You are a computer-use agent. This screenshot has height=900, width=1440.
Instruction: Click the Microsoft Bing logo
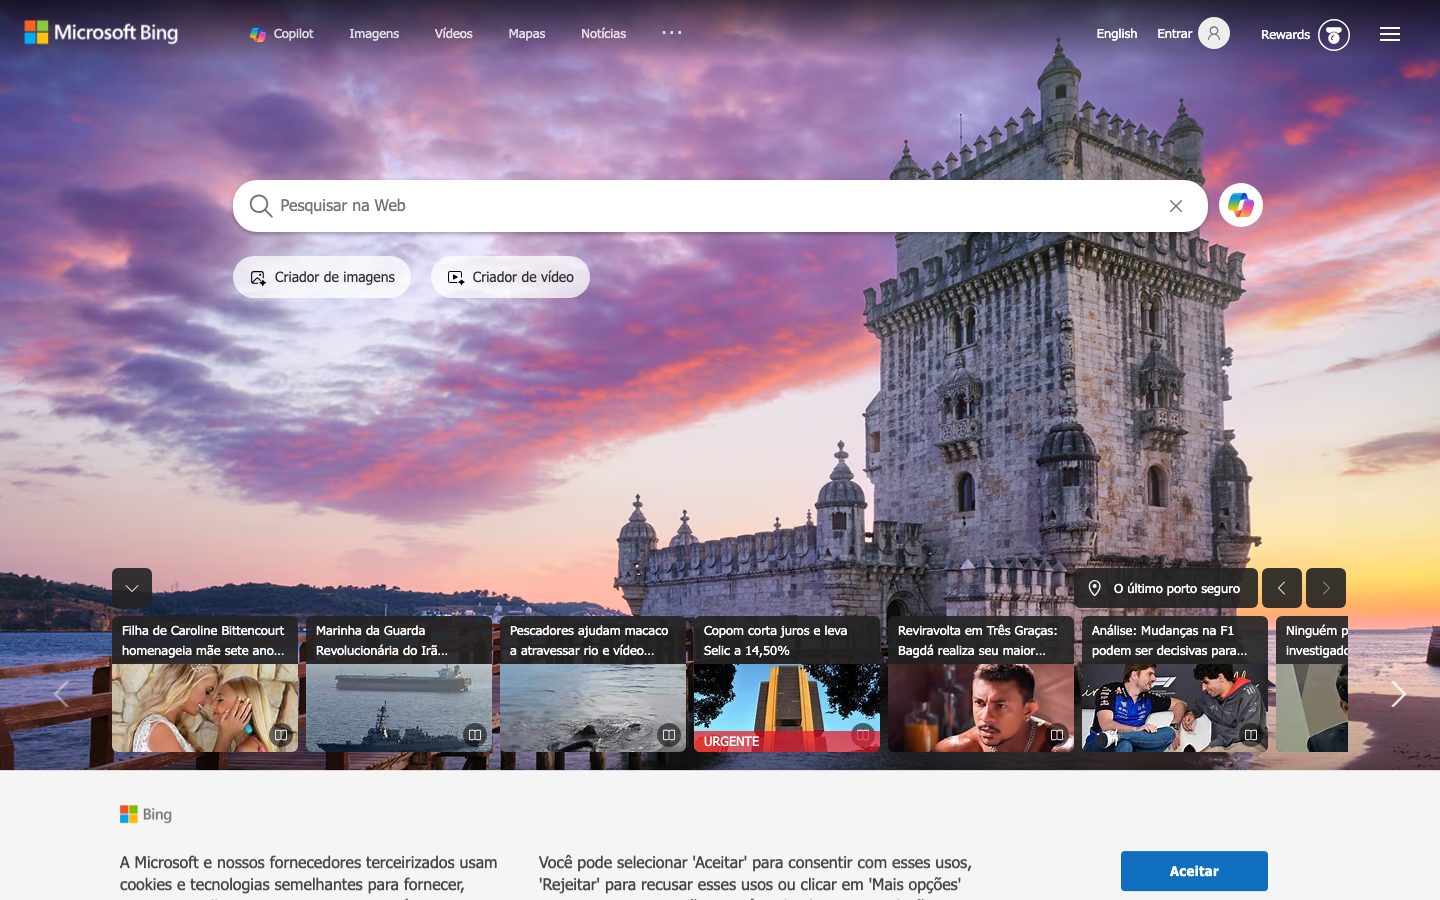[101, 33]
